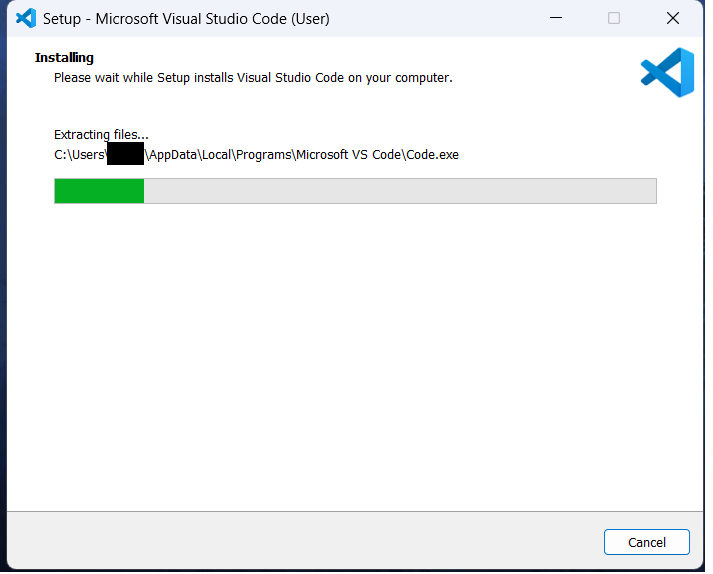Close the Setup window
The image size is (713, 574).
pos(673,18)
